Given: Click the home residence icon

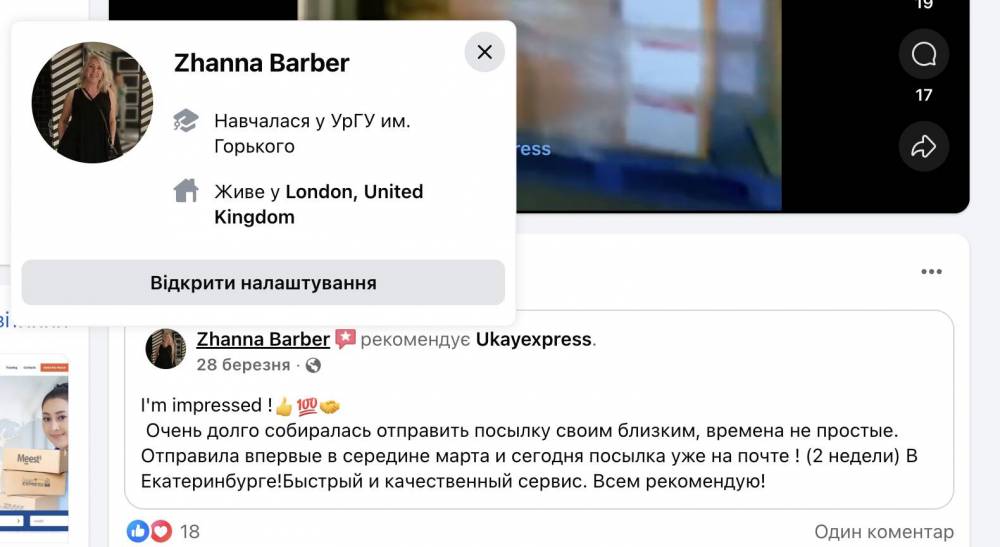Looking at the screenshot, I should 186,191.
